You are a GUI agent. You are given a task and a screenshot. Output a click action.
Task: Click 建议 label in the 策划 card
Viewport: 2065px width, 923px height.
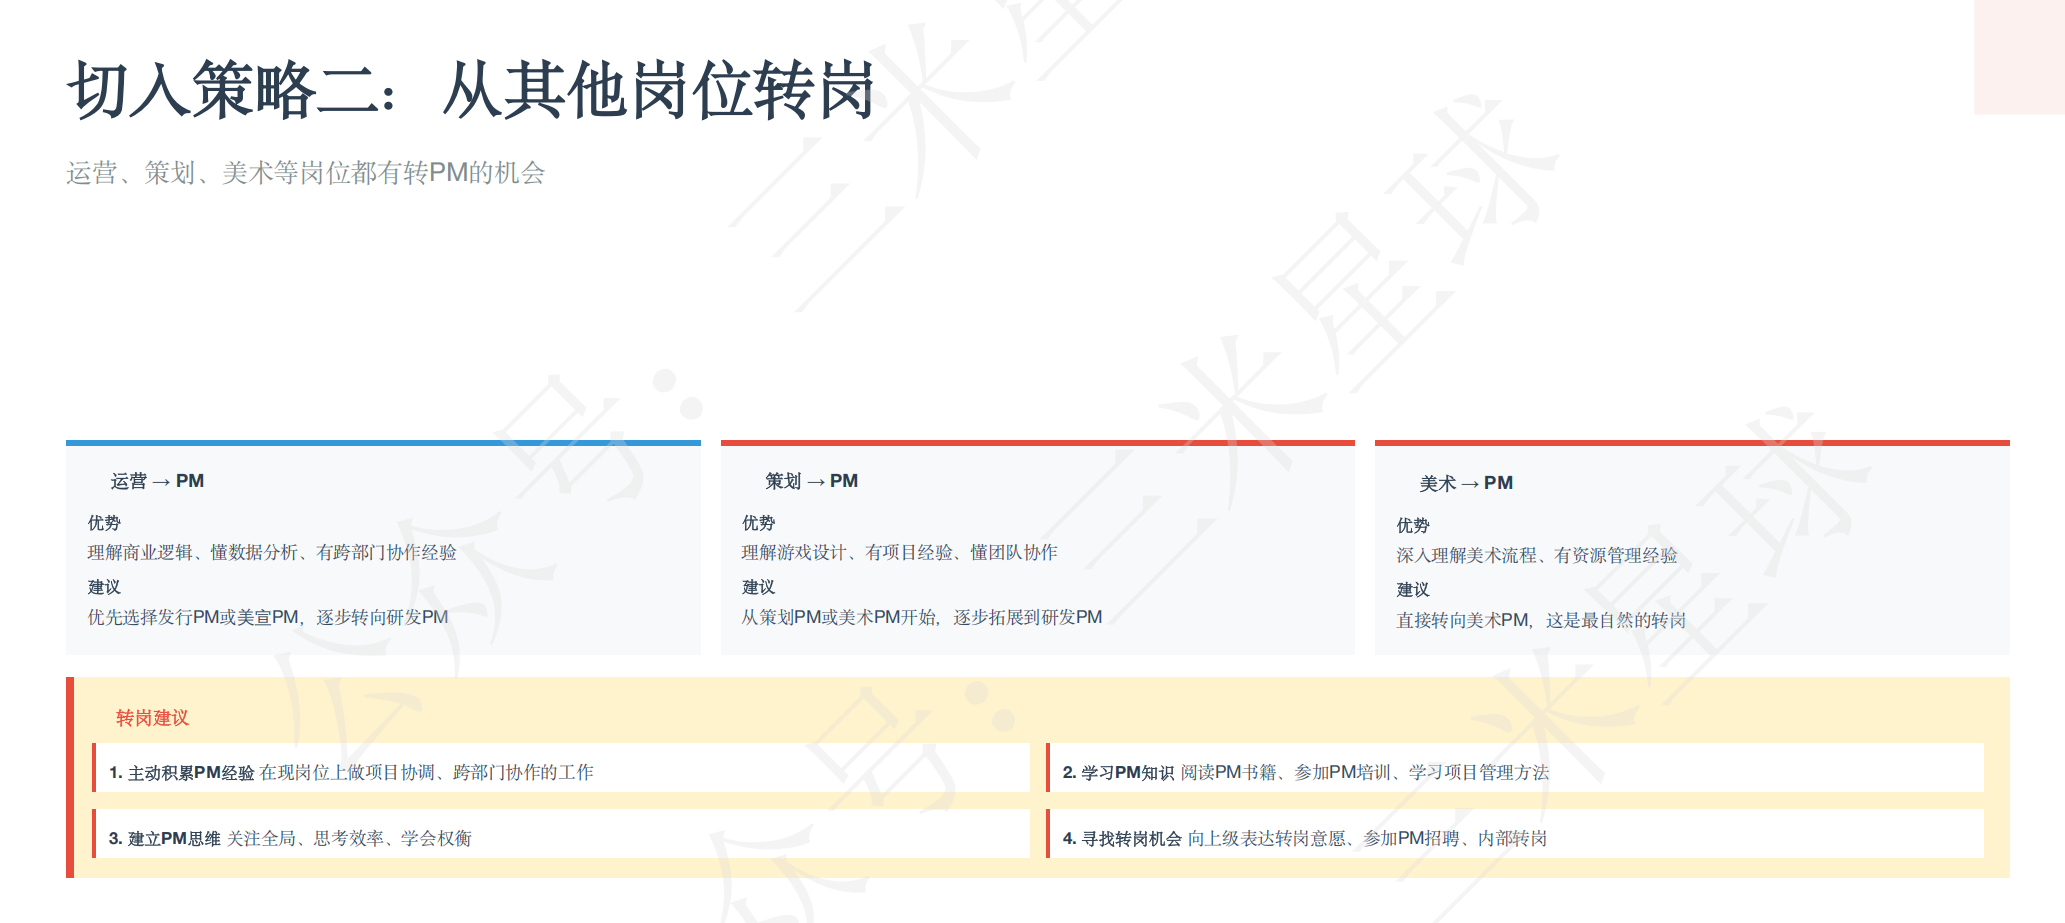point(758,587)
